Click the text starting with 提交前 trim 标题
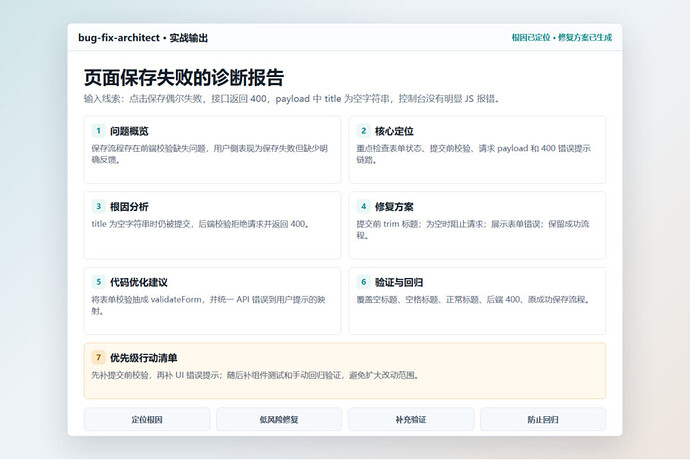The image size is (690, 460). tap(473, 230)
